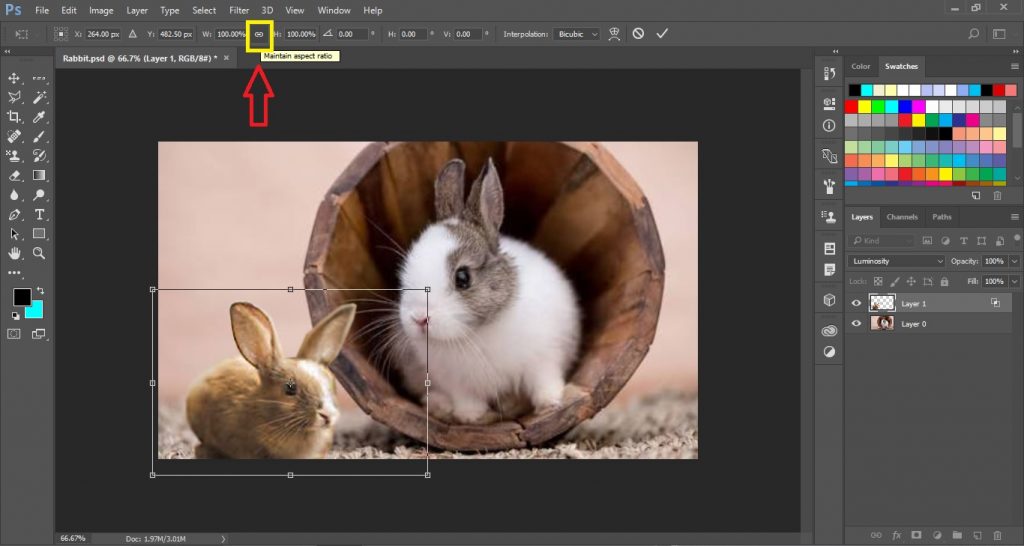
Task: Select the Clone Stamp tool
Action: (x=14, y=155)
